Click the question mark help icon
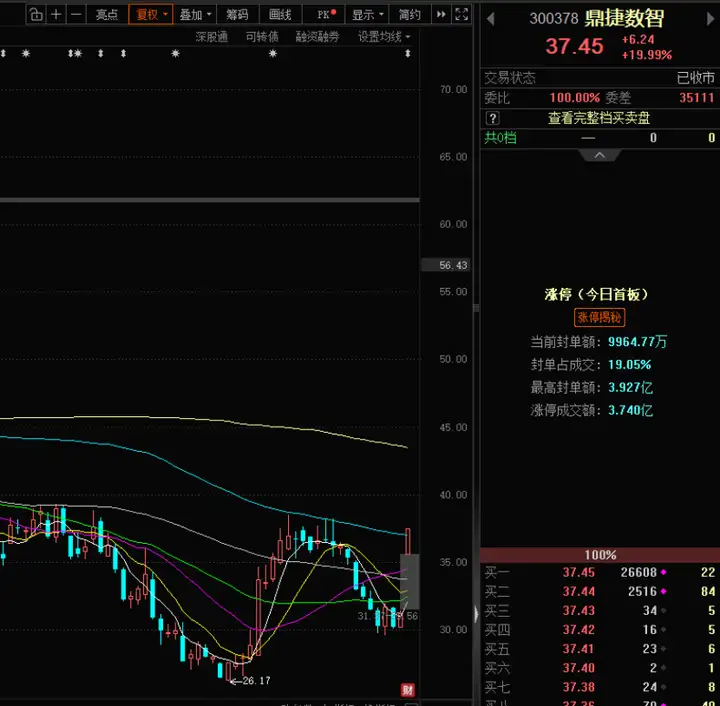The height and width of the screenshot is (706, 720). [492, 118]
